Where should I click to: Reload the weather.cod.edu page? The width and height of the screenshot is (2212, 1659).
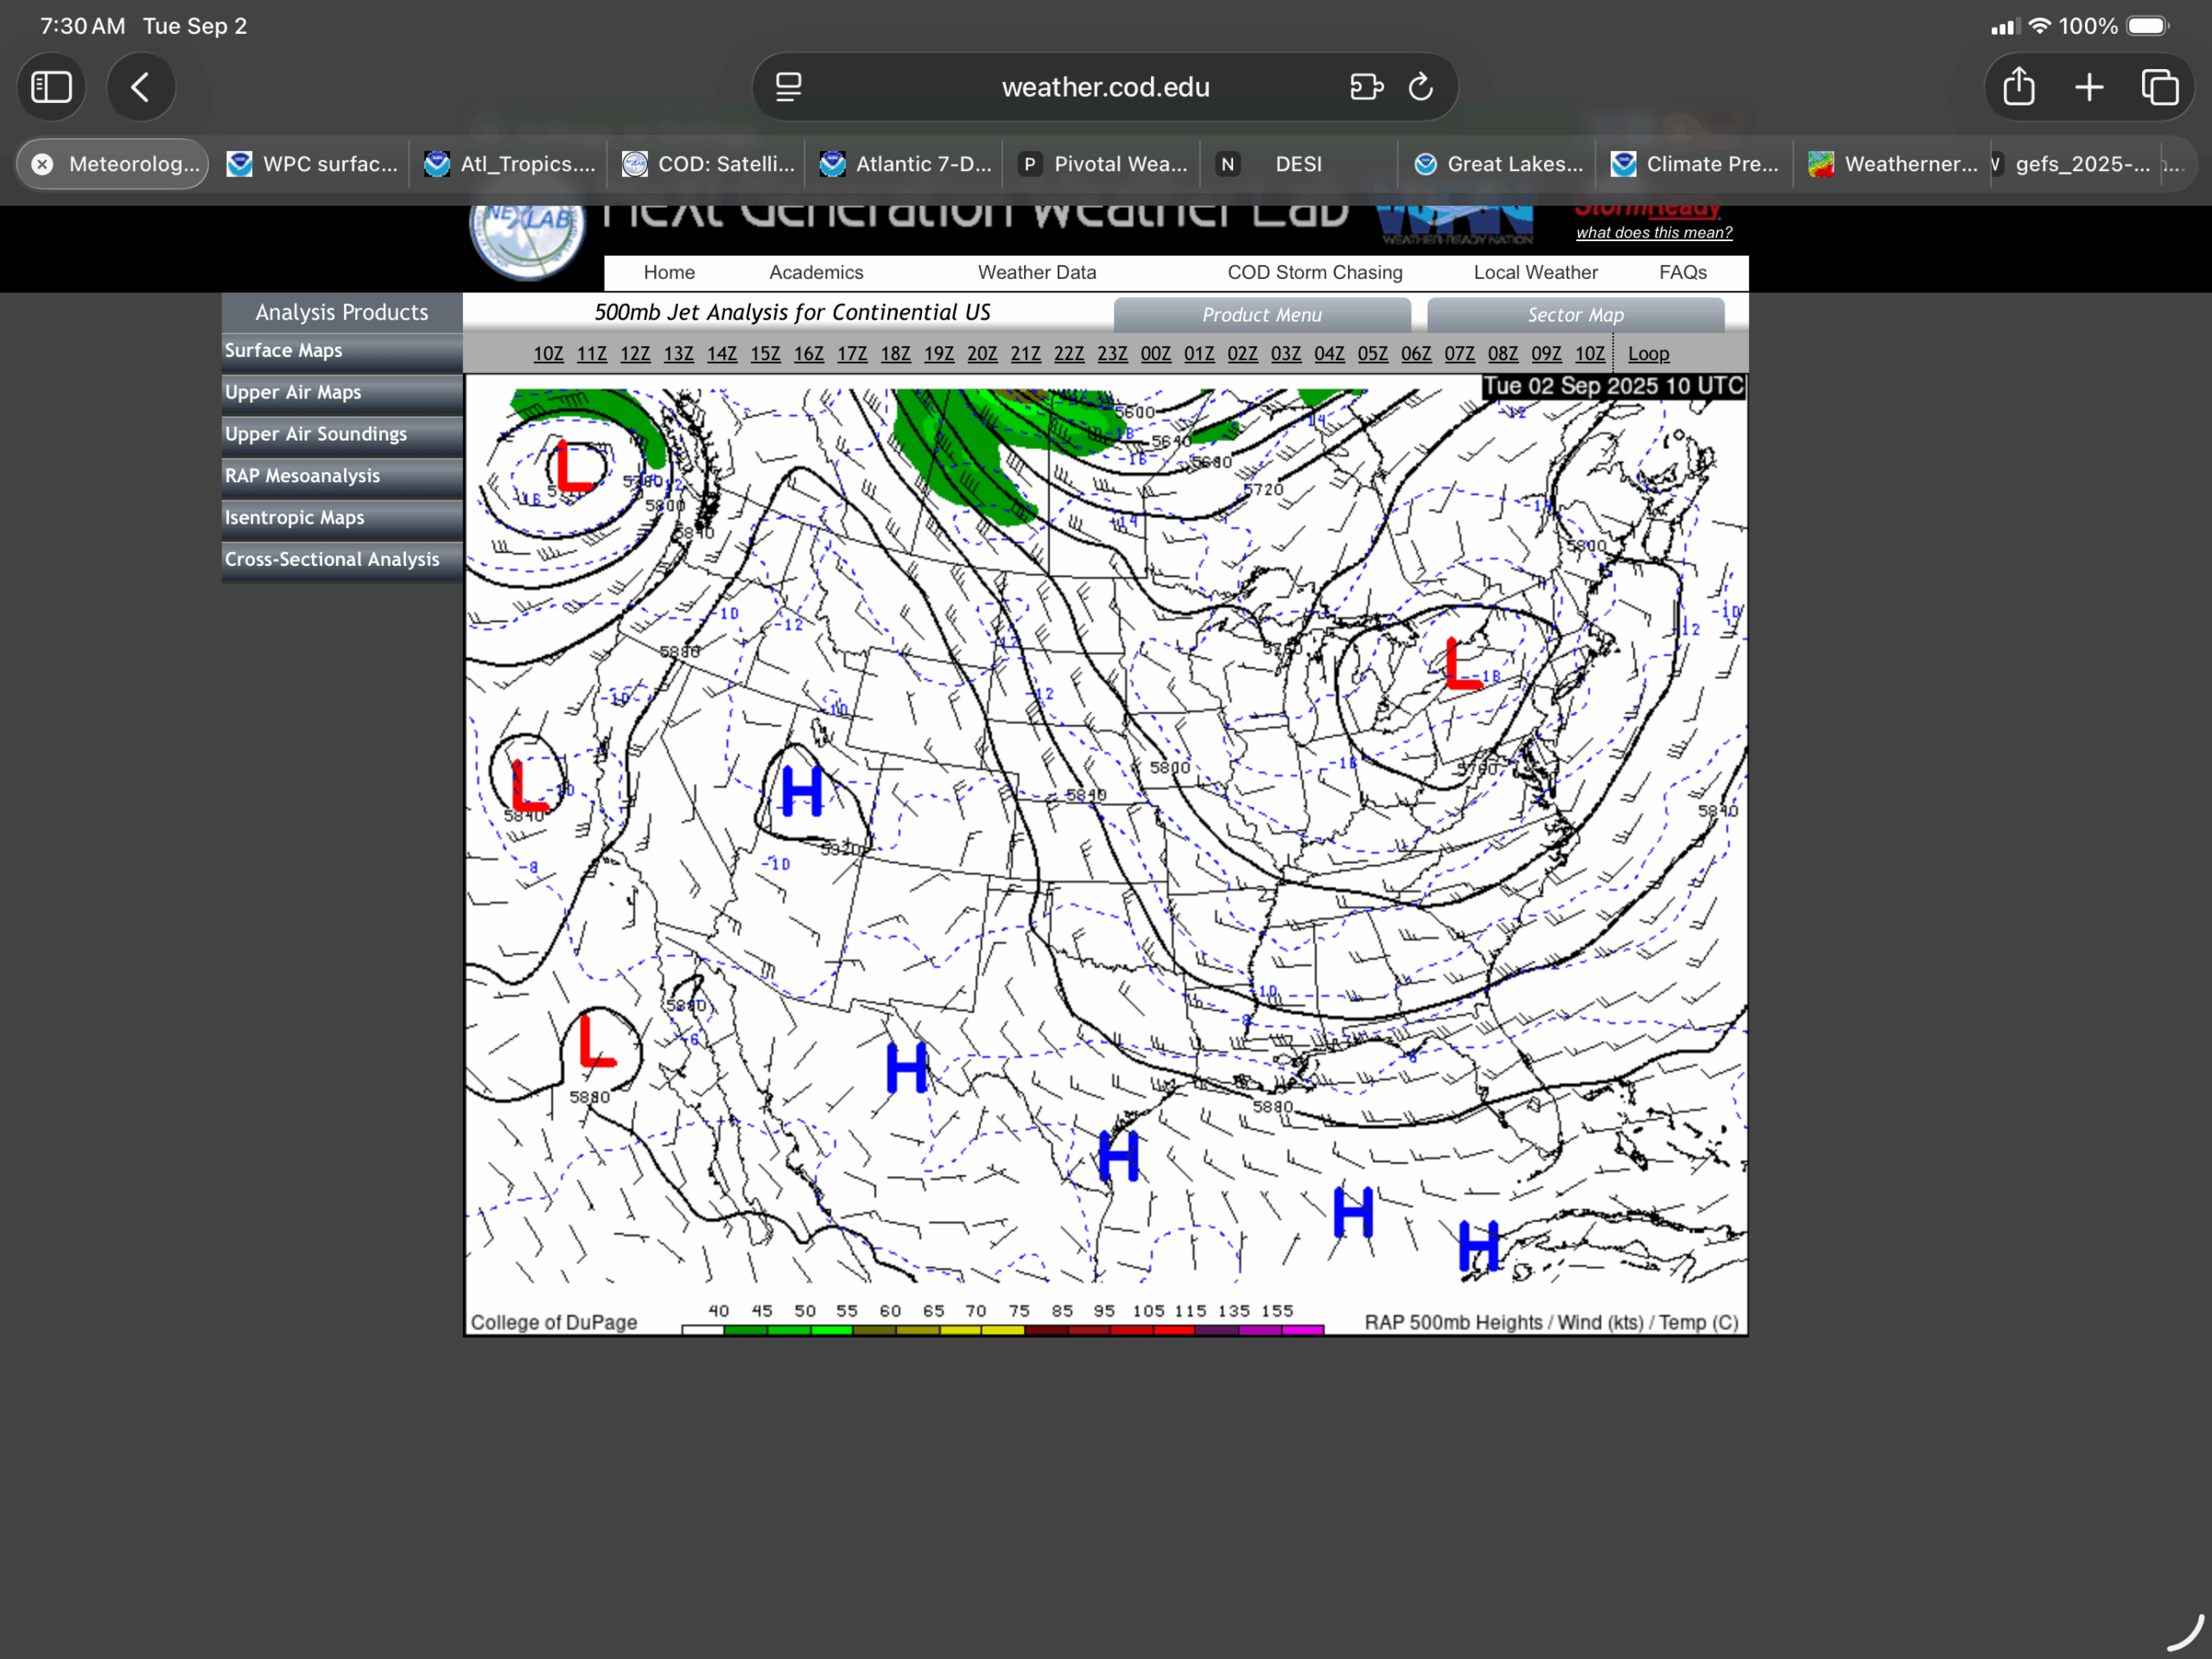[1421, 87]
